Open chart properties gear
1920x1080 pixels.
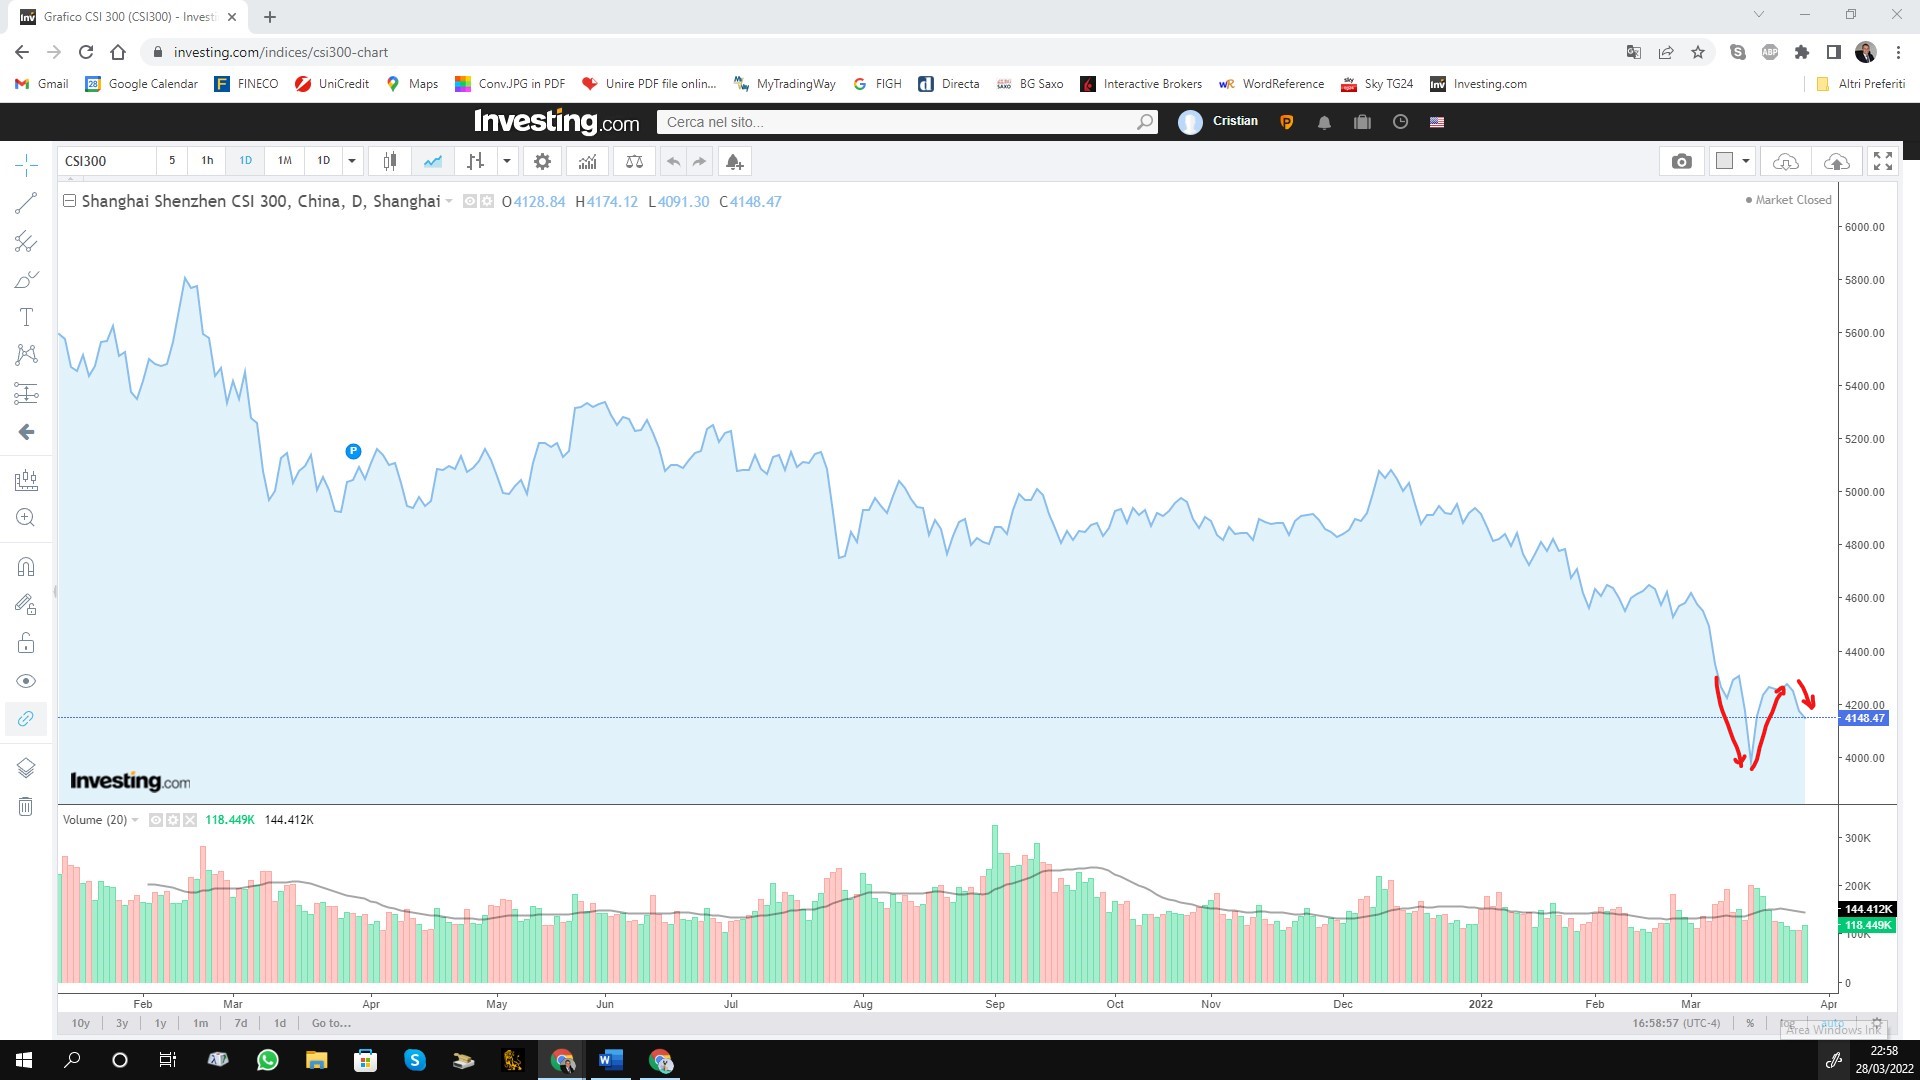tap(542, 161)
